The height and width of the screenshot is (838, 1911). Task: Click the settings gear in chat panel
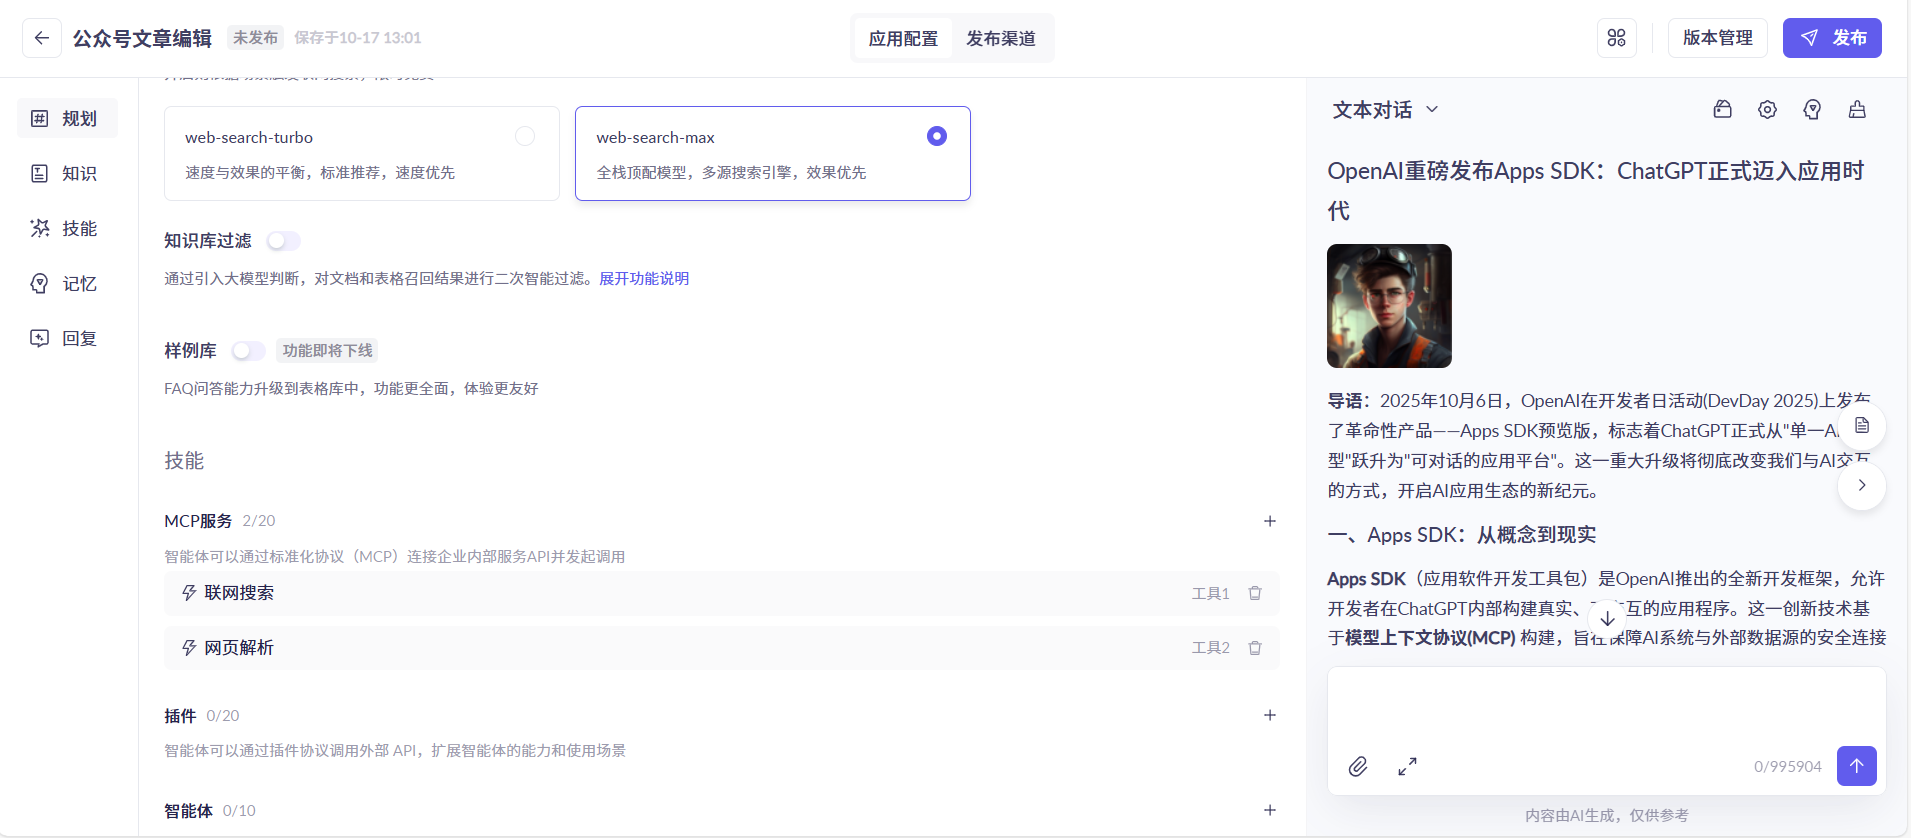[x=1767, y=110]
